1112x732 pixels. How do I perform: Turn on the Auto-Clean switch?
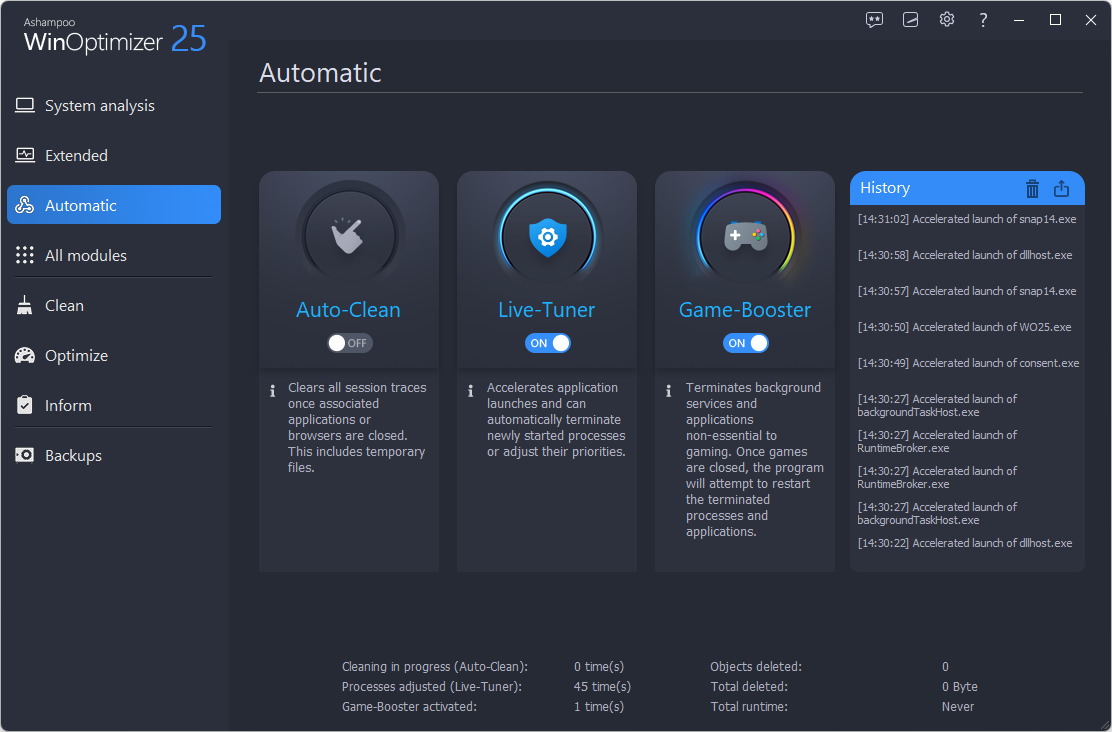tap(349, 343)
